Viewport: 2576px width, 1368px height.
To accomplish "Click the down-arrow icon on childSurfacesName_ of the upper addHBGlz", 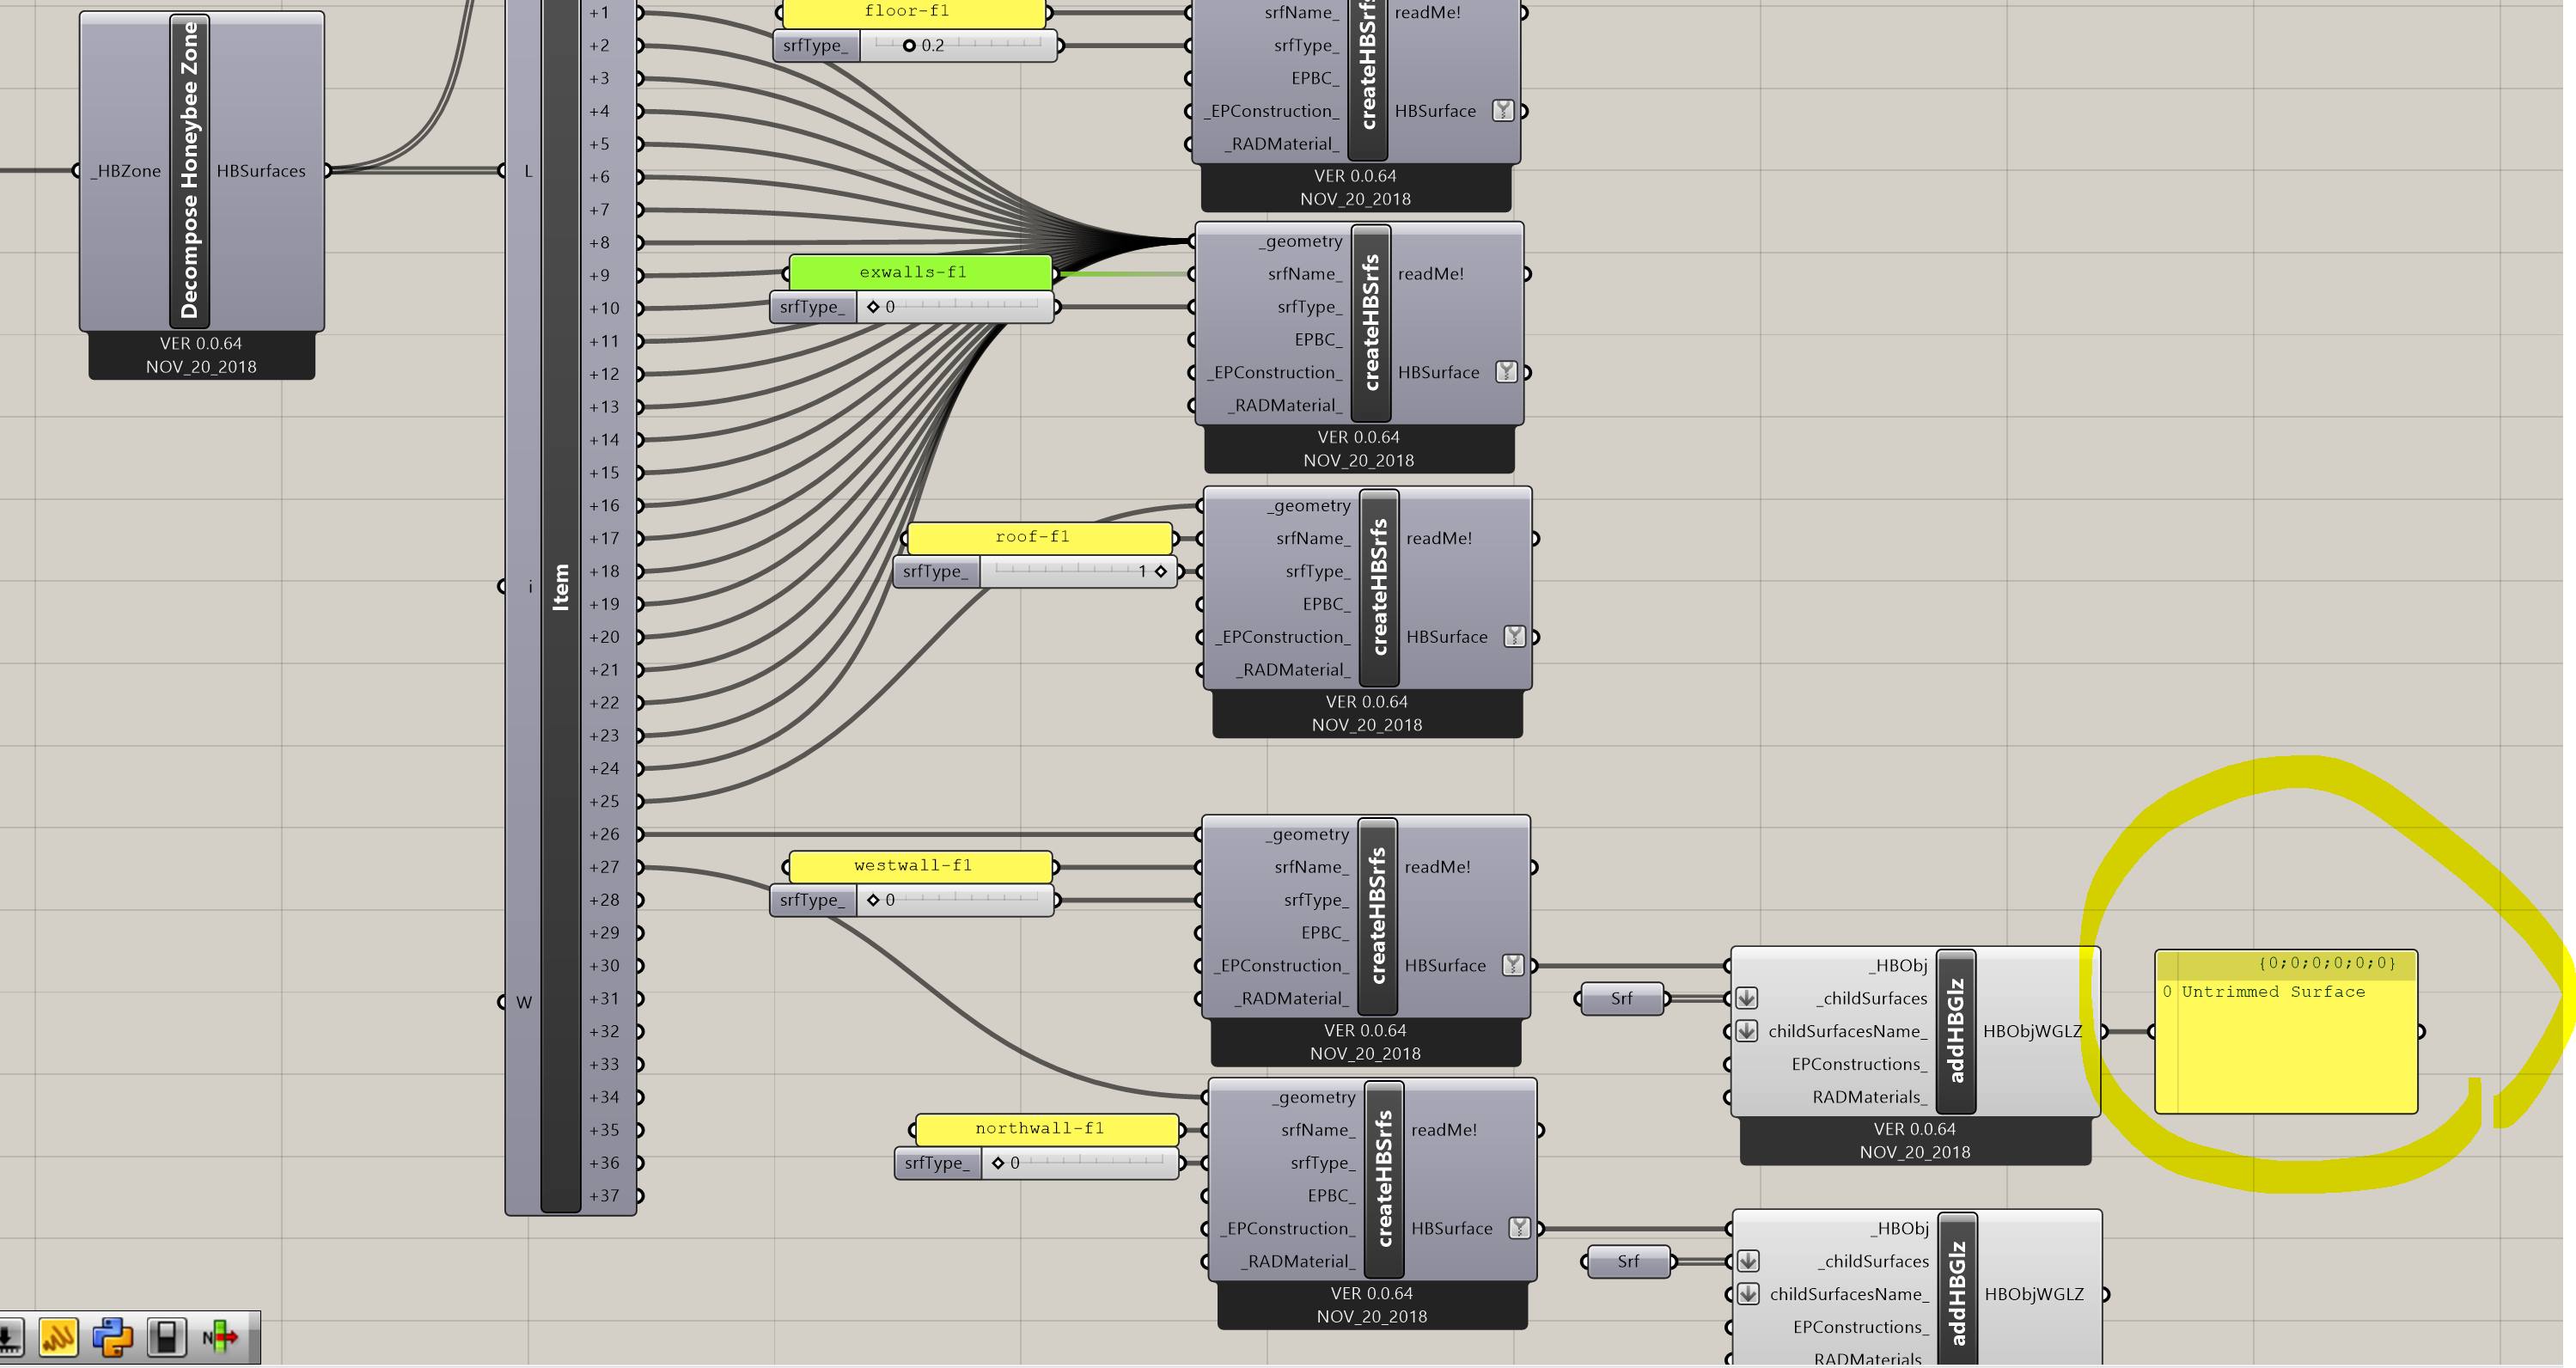I will [1747, 1031].
